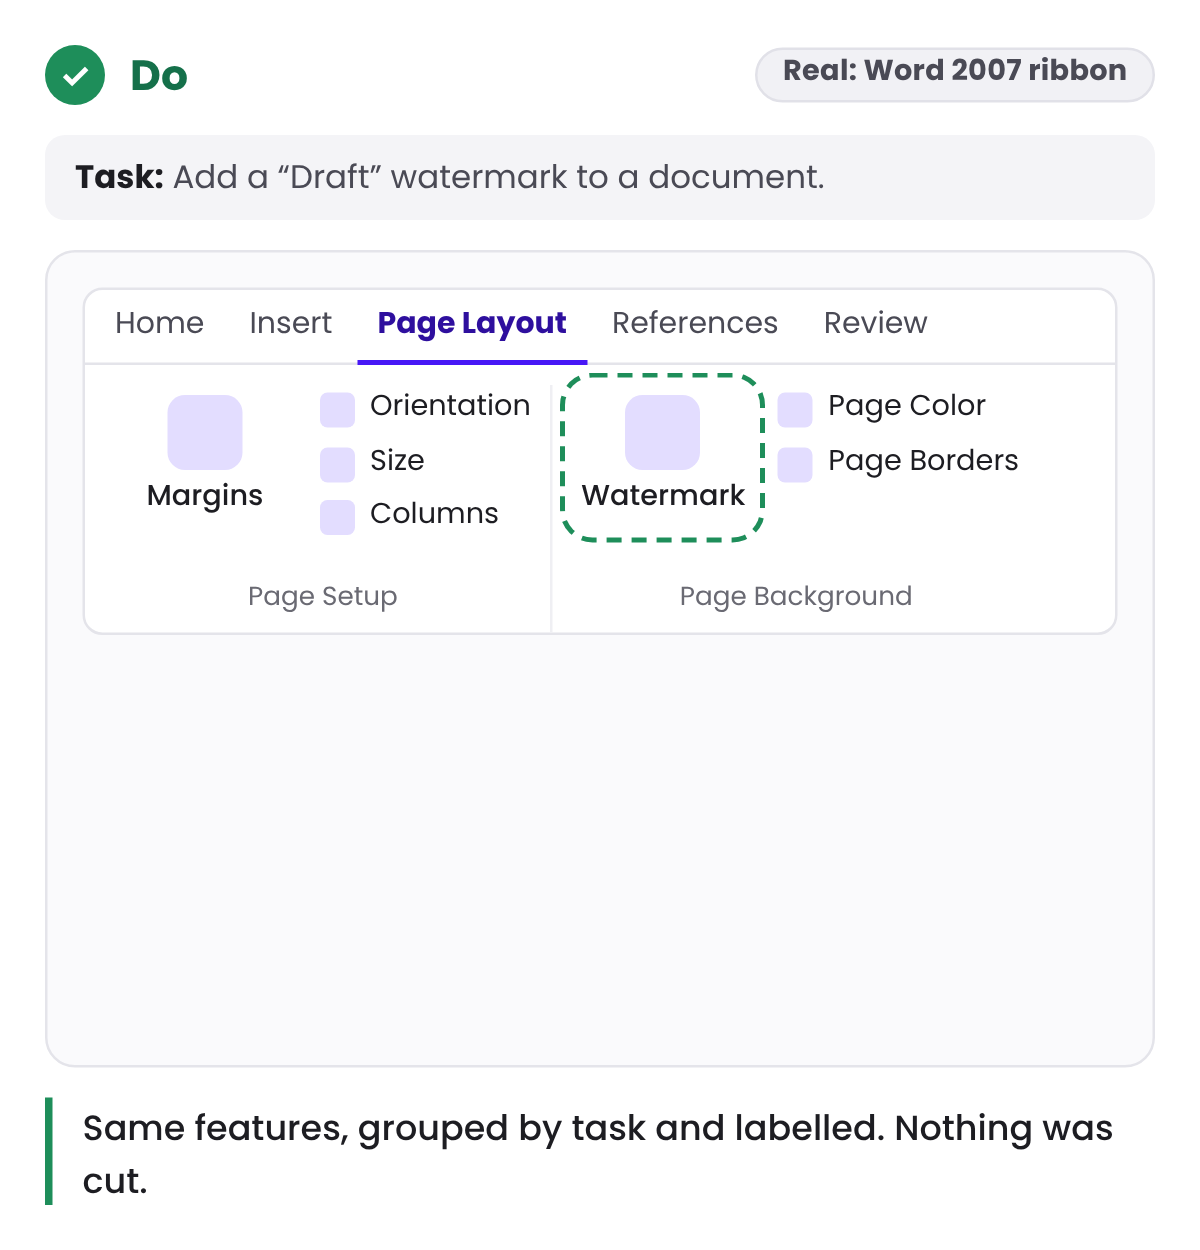Select the Page Layout tab
Image resolution: width=1200 pixels, height=1250 pixels.
[472, 324]
